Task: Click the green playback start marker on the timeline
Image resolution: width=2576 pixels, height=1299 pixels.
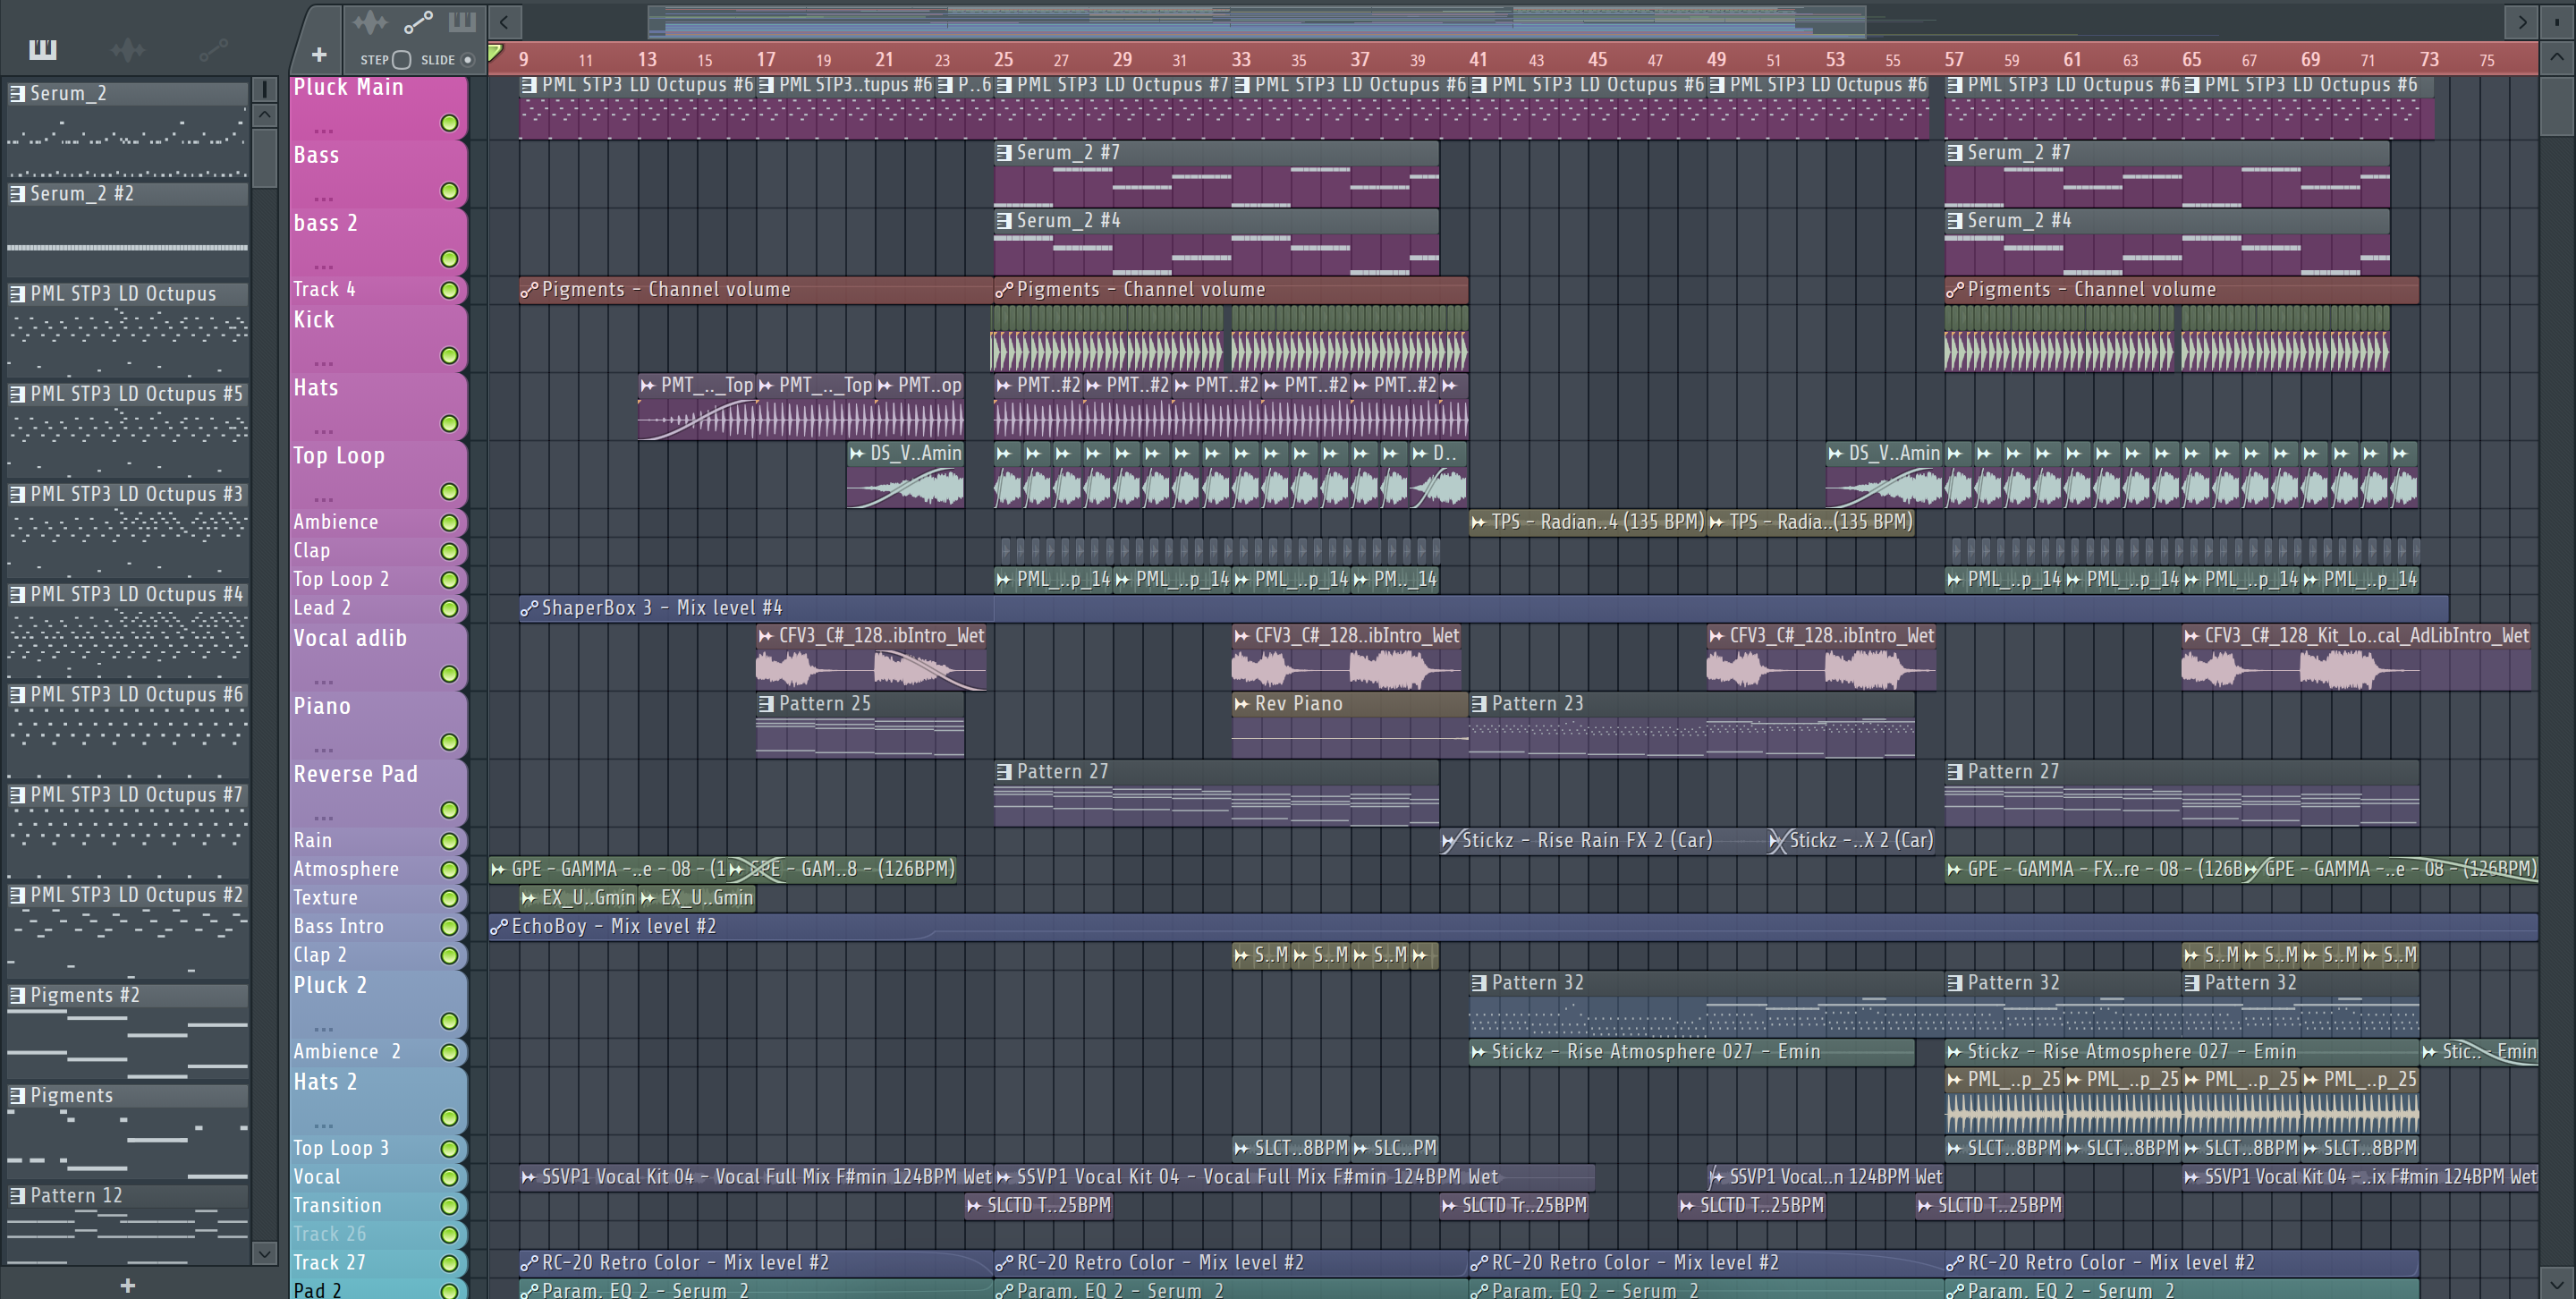Action: (x=495, y=52)
